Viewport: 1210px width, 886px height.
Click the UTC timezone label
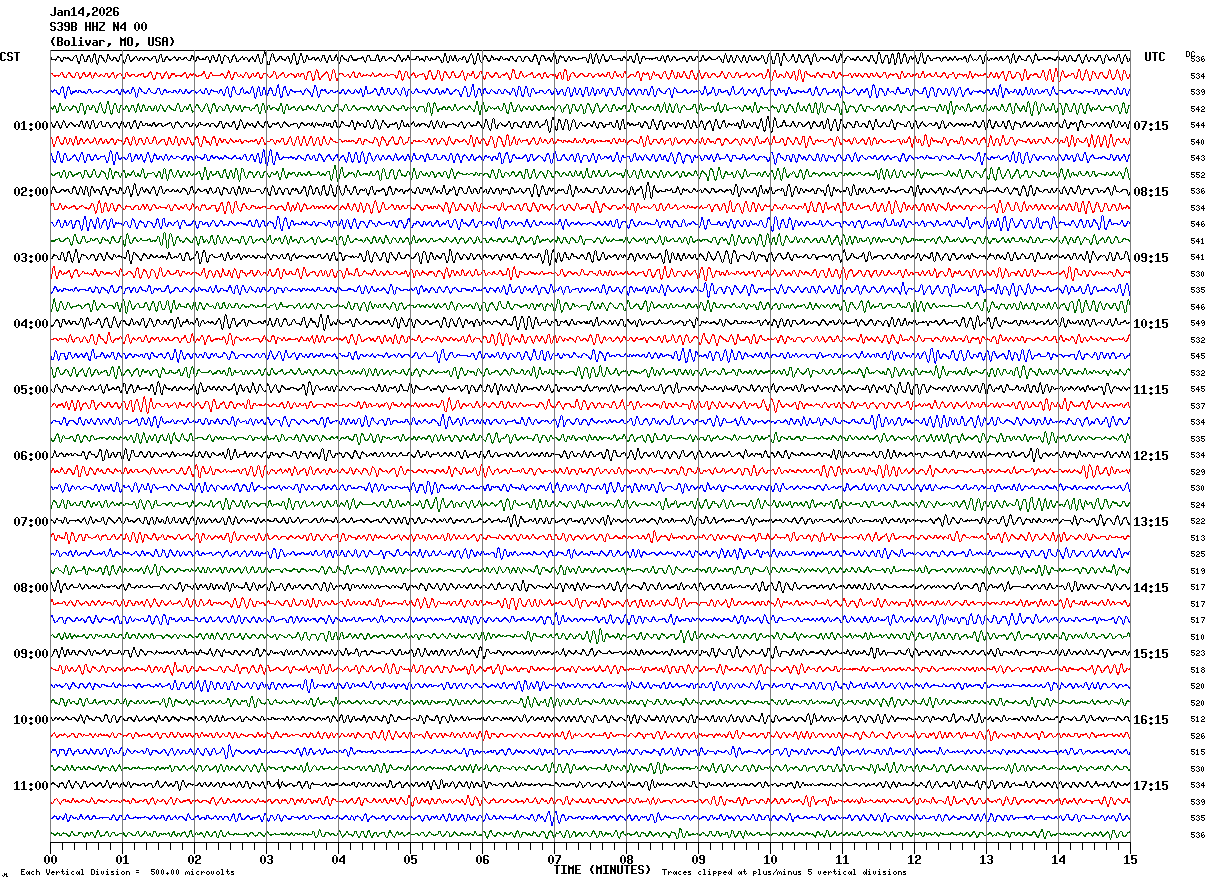pos(1155,57)
